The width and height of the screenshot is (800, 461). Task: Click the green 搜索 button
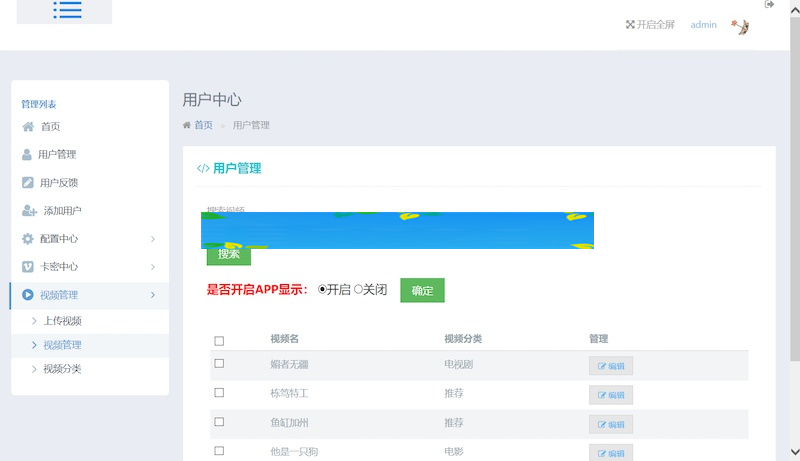228,255
